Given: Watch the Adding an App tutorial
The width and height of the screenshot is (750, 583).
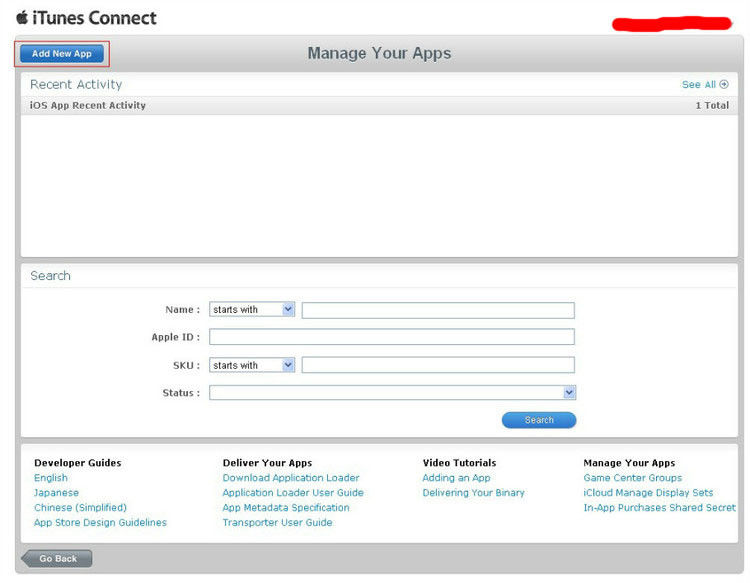Looking at the screenshot, I should [x=456, y=478].
